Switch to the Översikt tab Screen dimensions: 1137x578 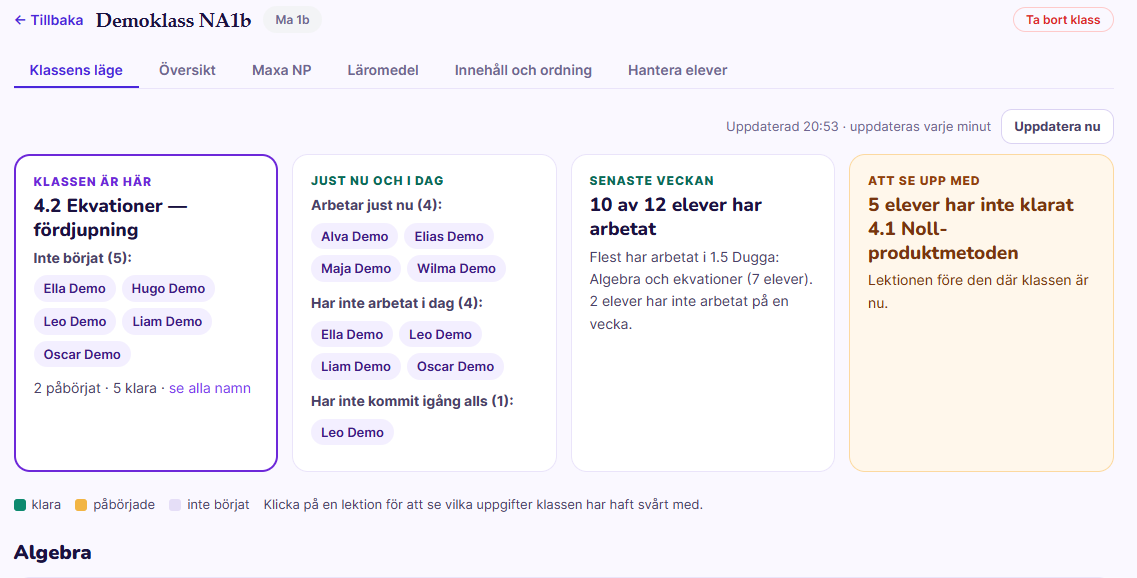coord(187,70)
